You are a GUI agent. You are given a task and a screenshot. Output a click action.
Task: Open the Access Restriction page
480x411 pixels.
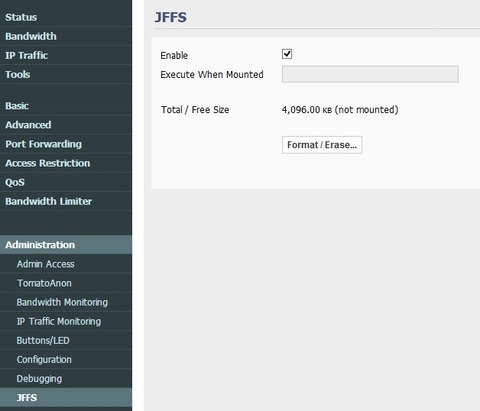coord(66,163)
